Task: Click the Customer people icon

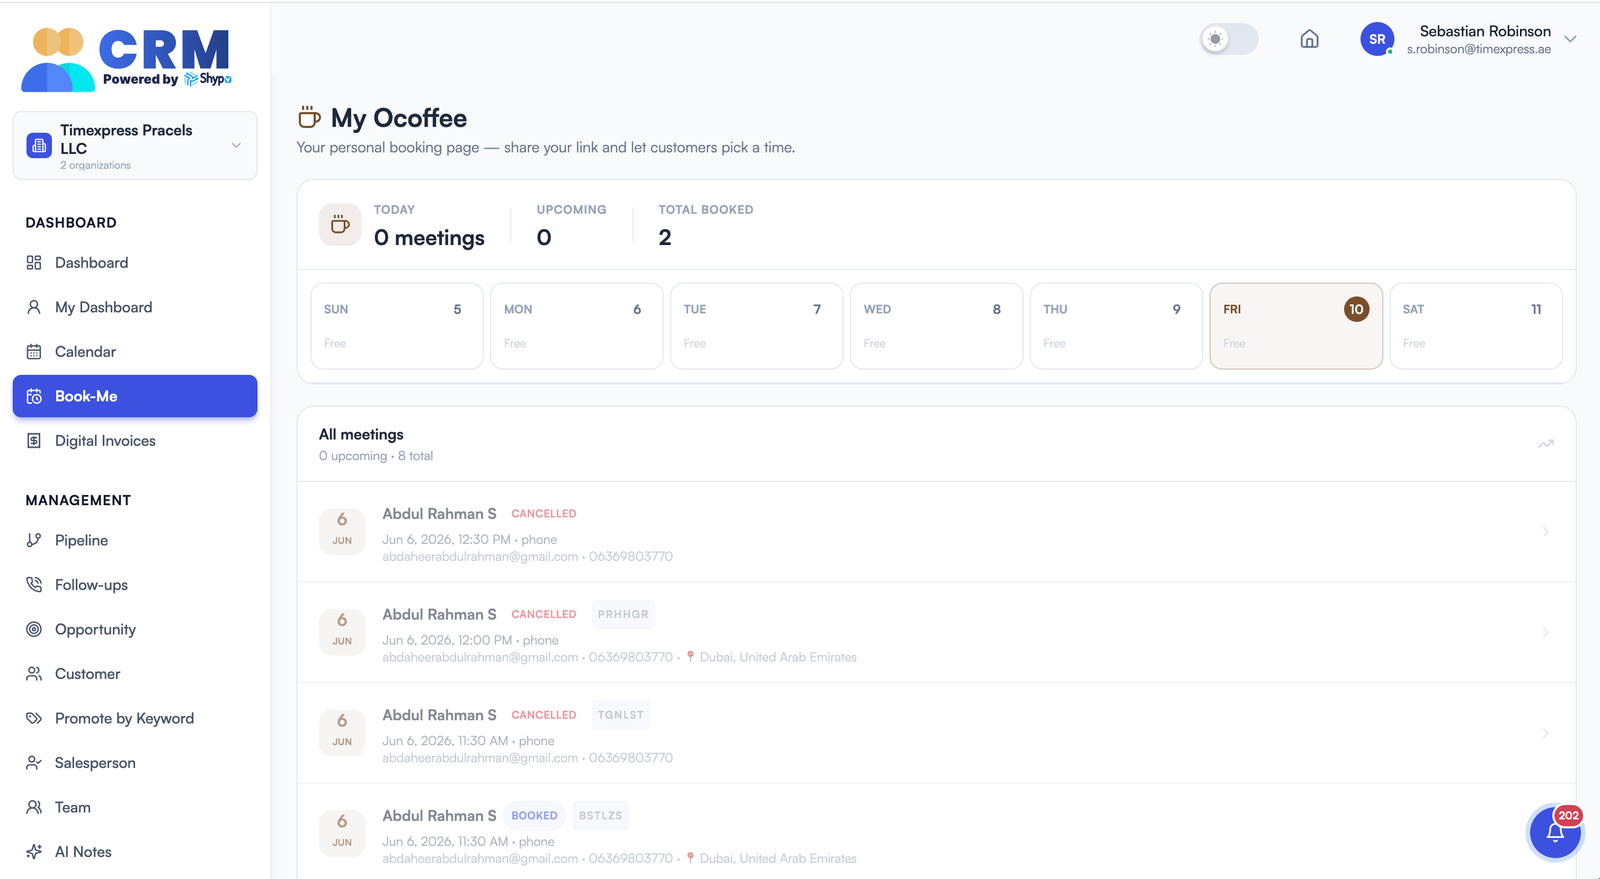Action: 34,674
